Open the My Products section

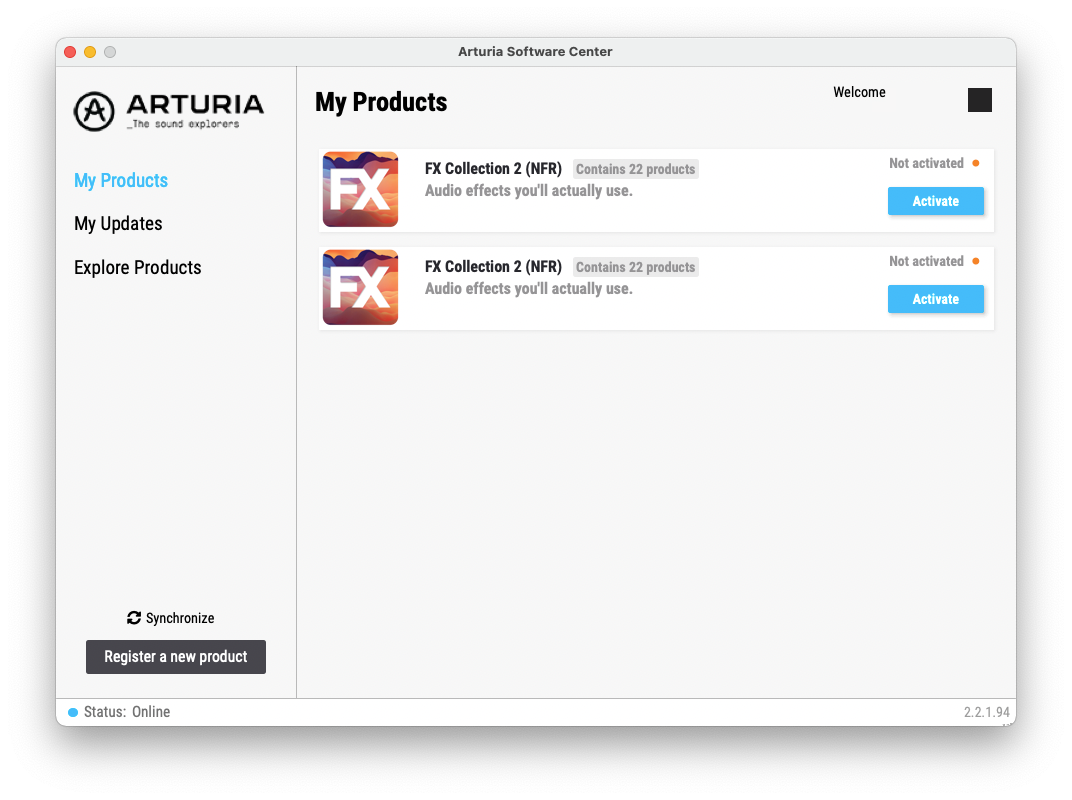point(121,181)
